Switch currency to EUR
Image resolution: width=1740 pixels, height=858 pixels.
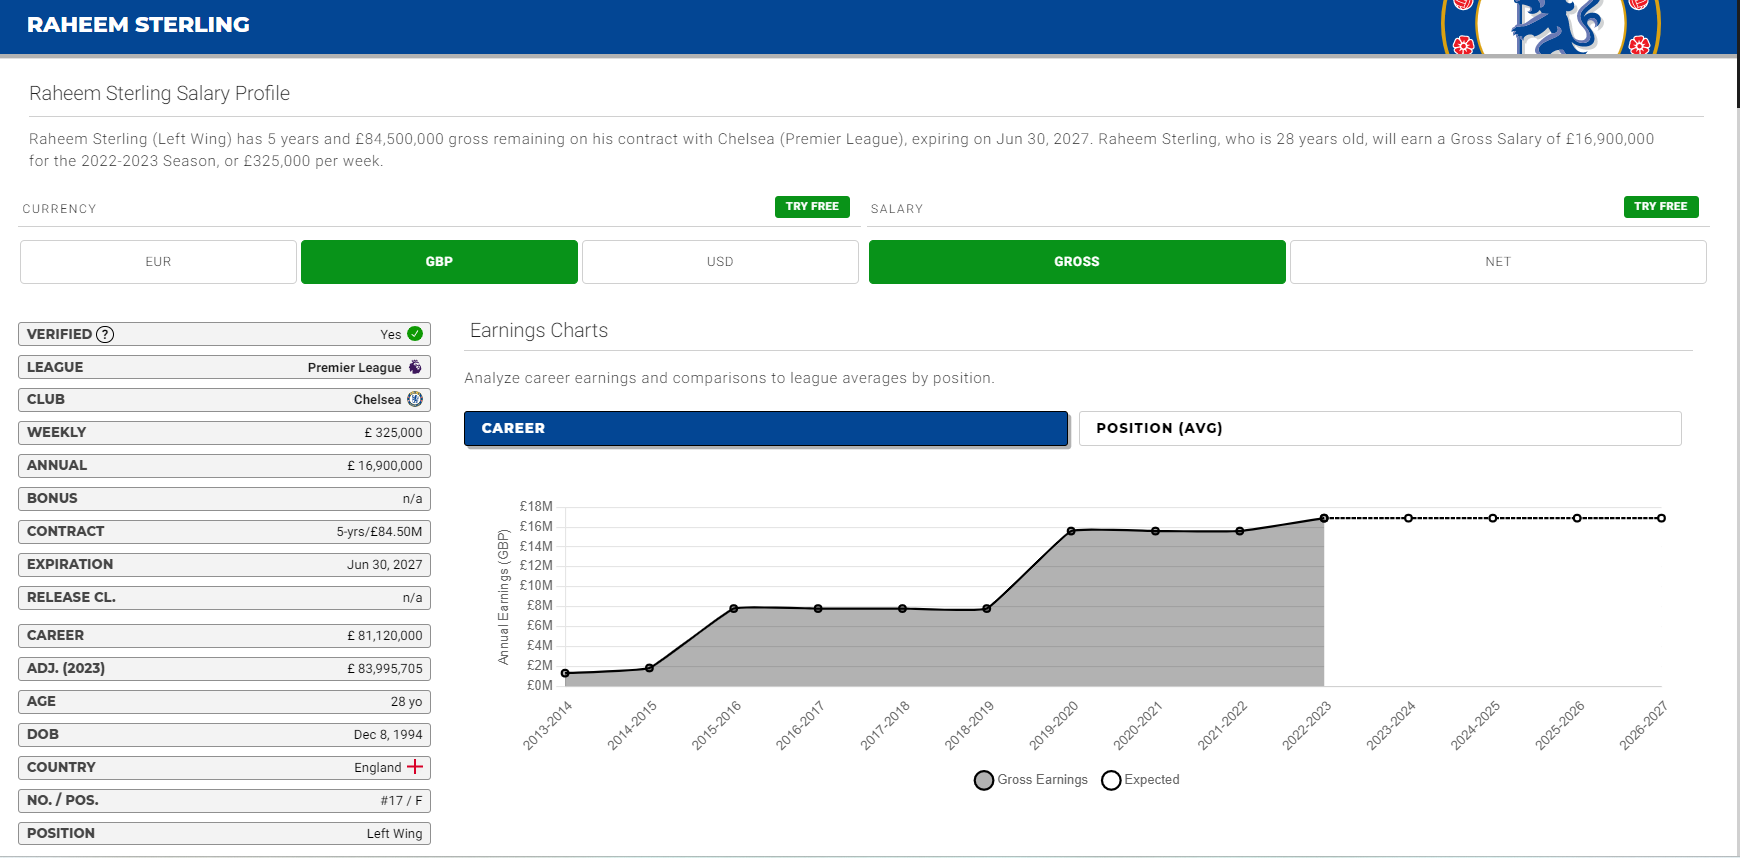pyautogui.click(x=158, y=262)
